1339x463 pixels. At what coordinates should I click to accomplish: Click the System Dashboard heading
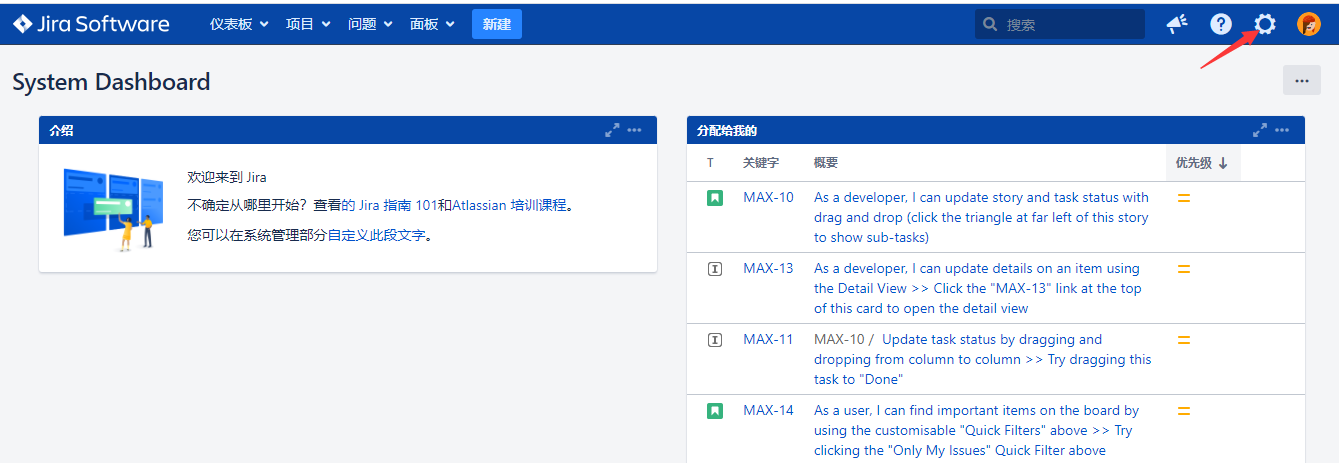pos(111,82)
